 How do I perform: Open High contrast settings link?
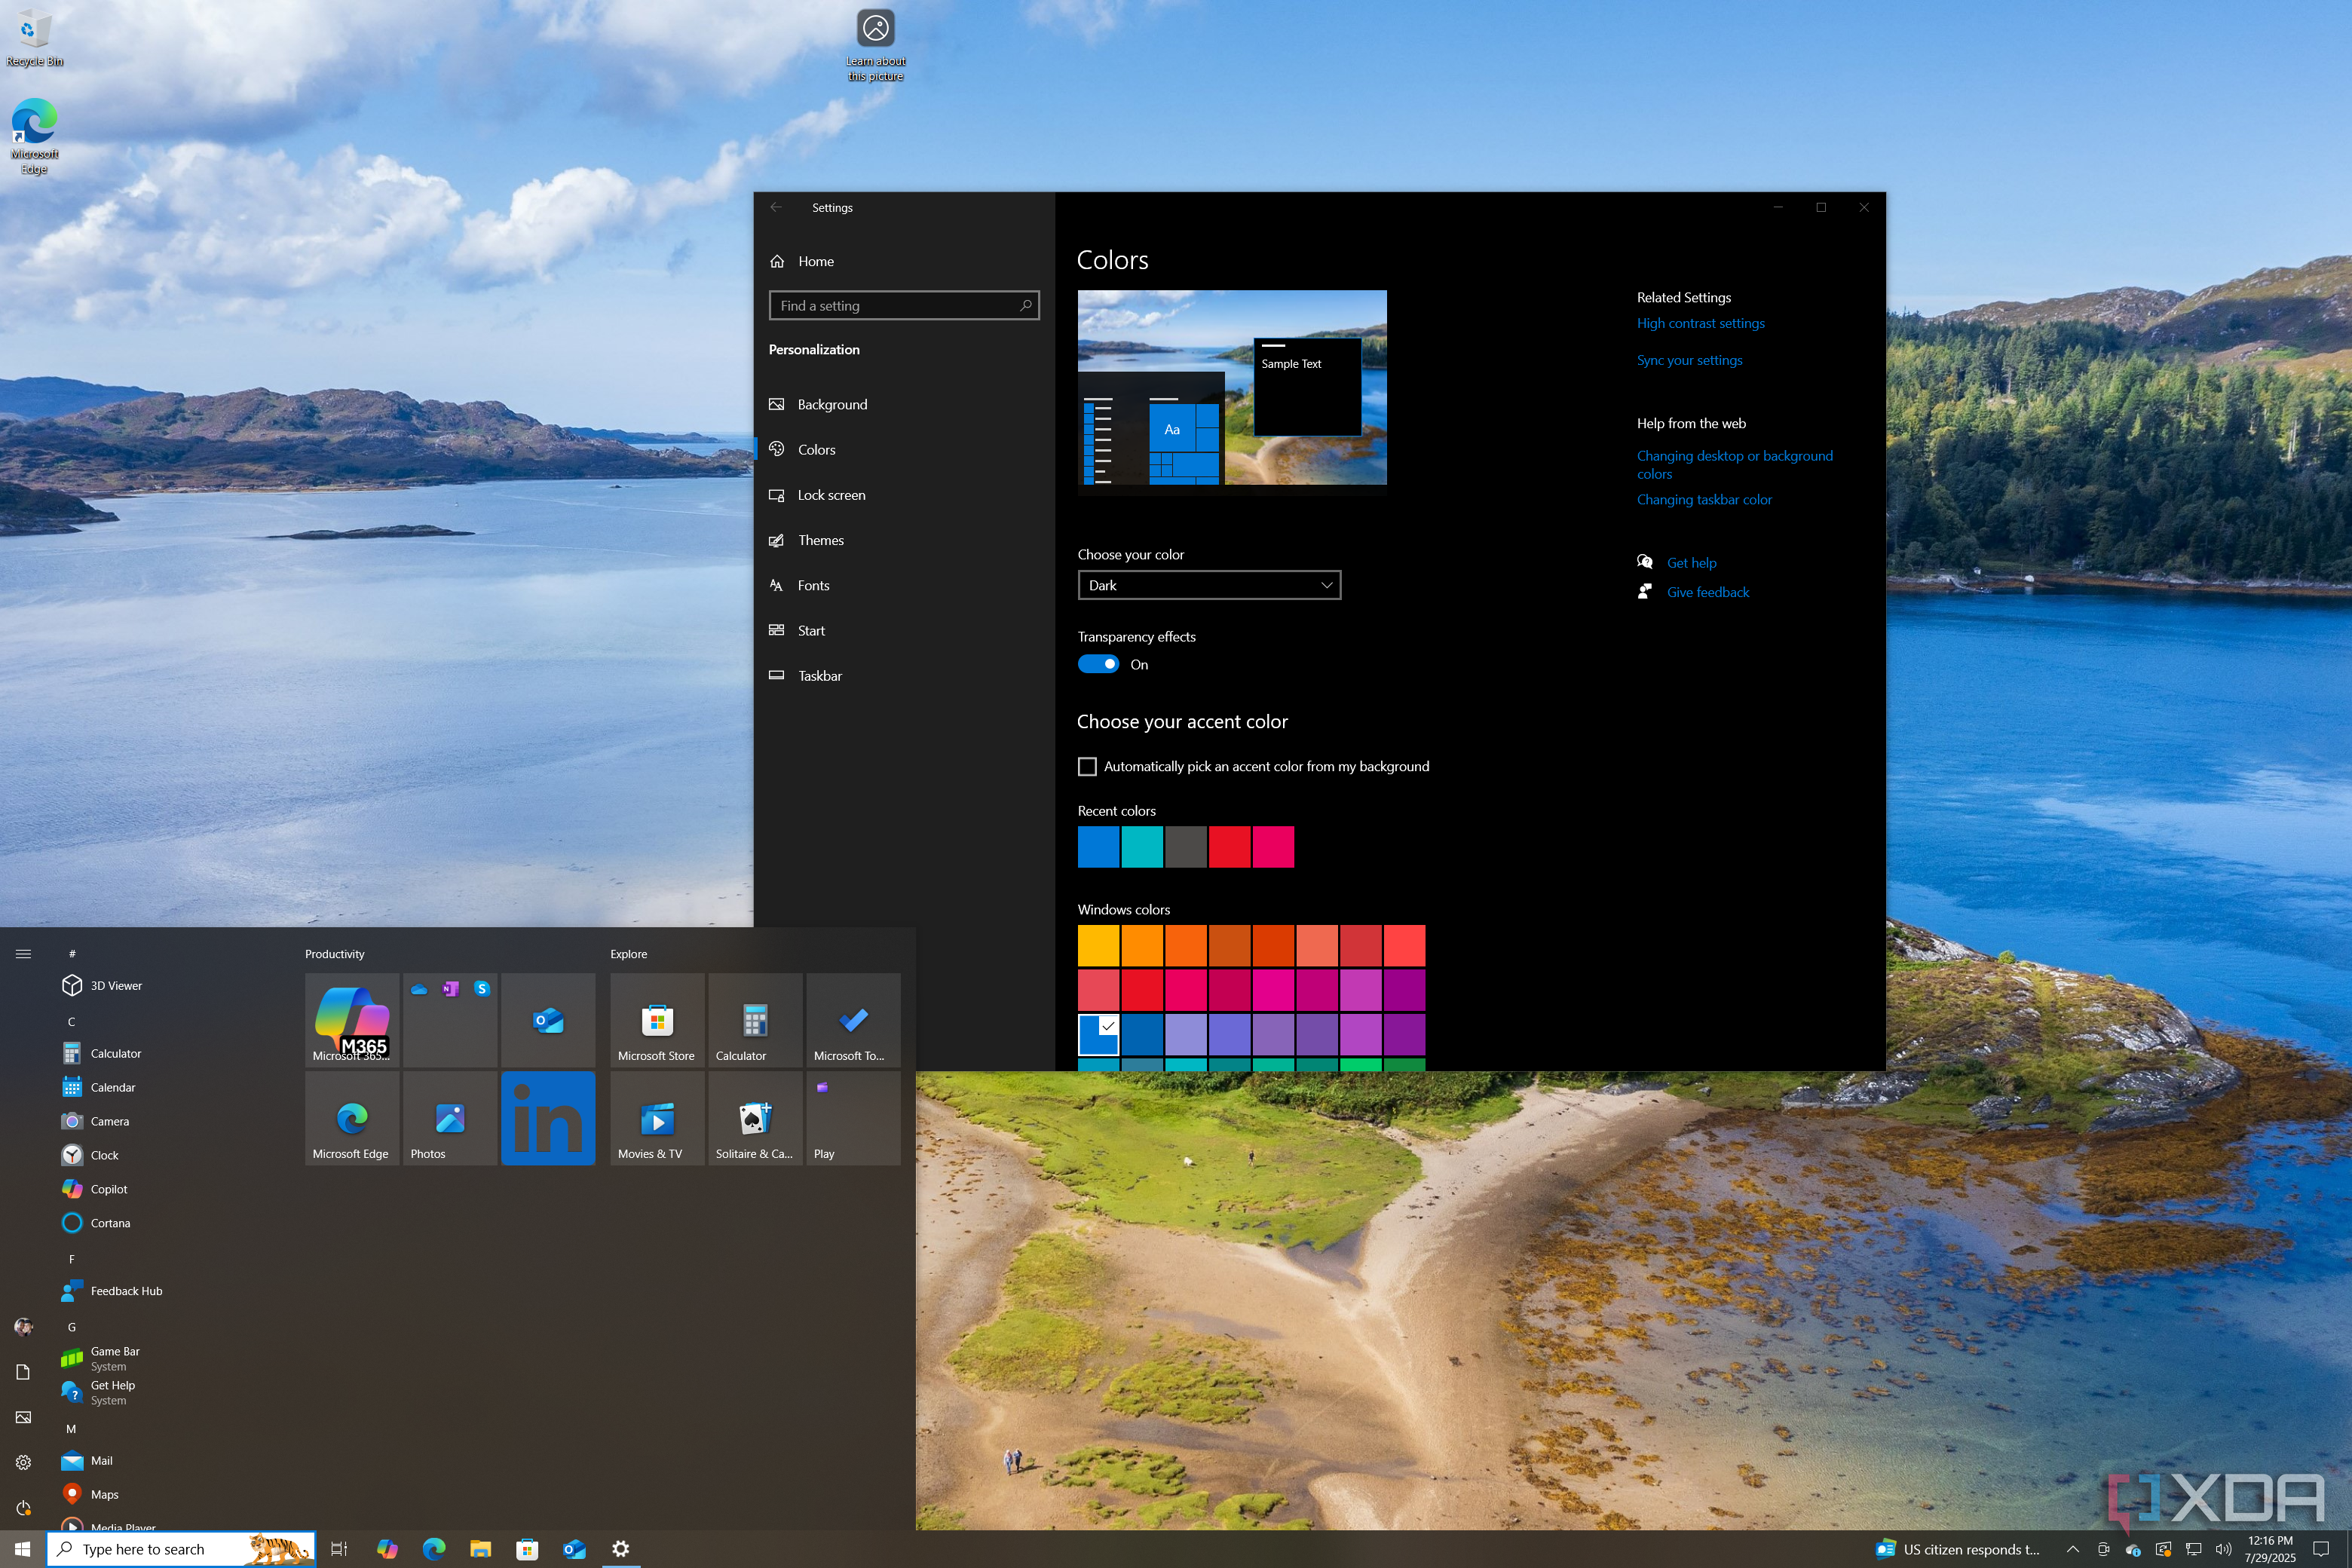point(1700,323)
